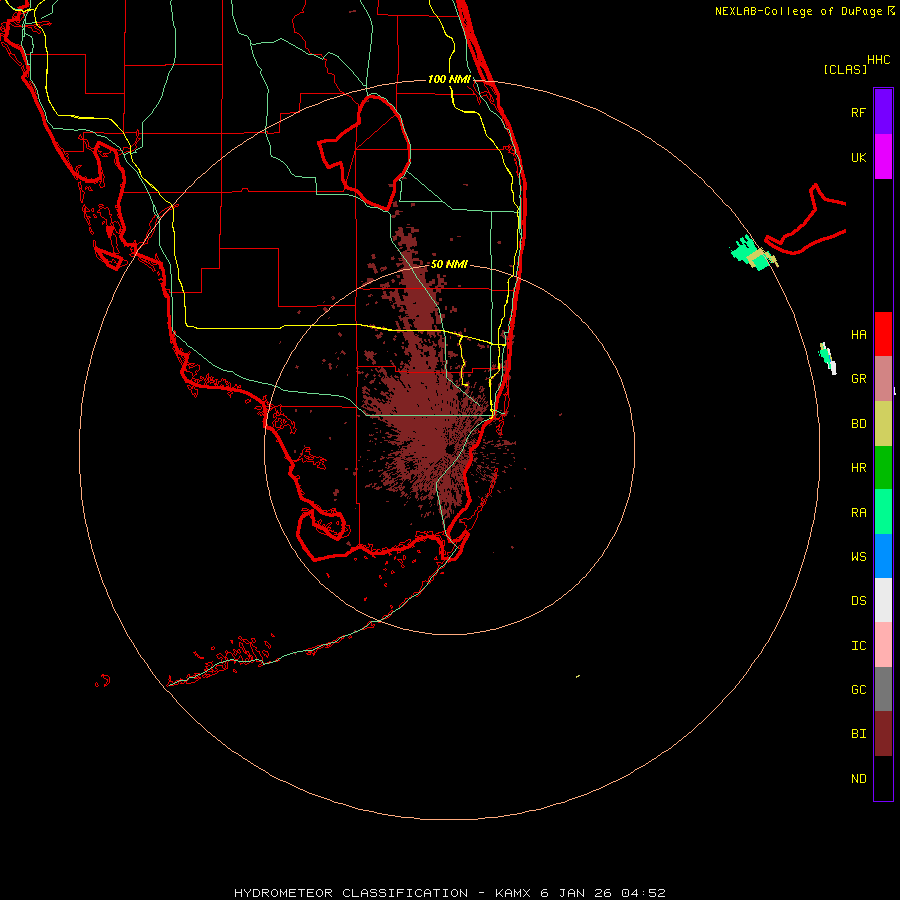
Task: Click the RA light green legend swatch
Action: click(883, 512)
